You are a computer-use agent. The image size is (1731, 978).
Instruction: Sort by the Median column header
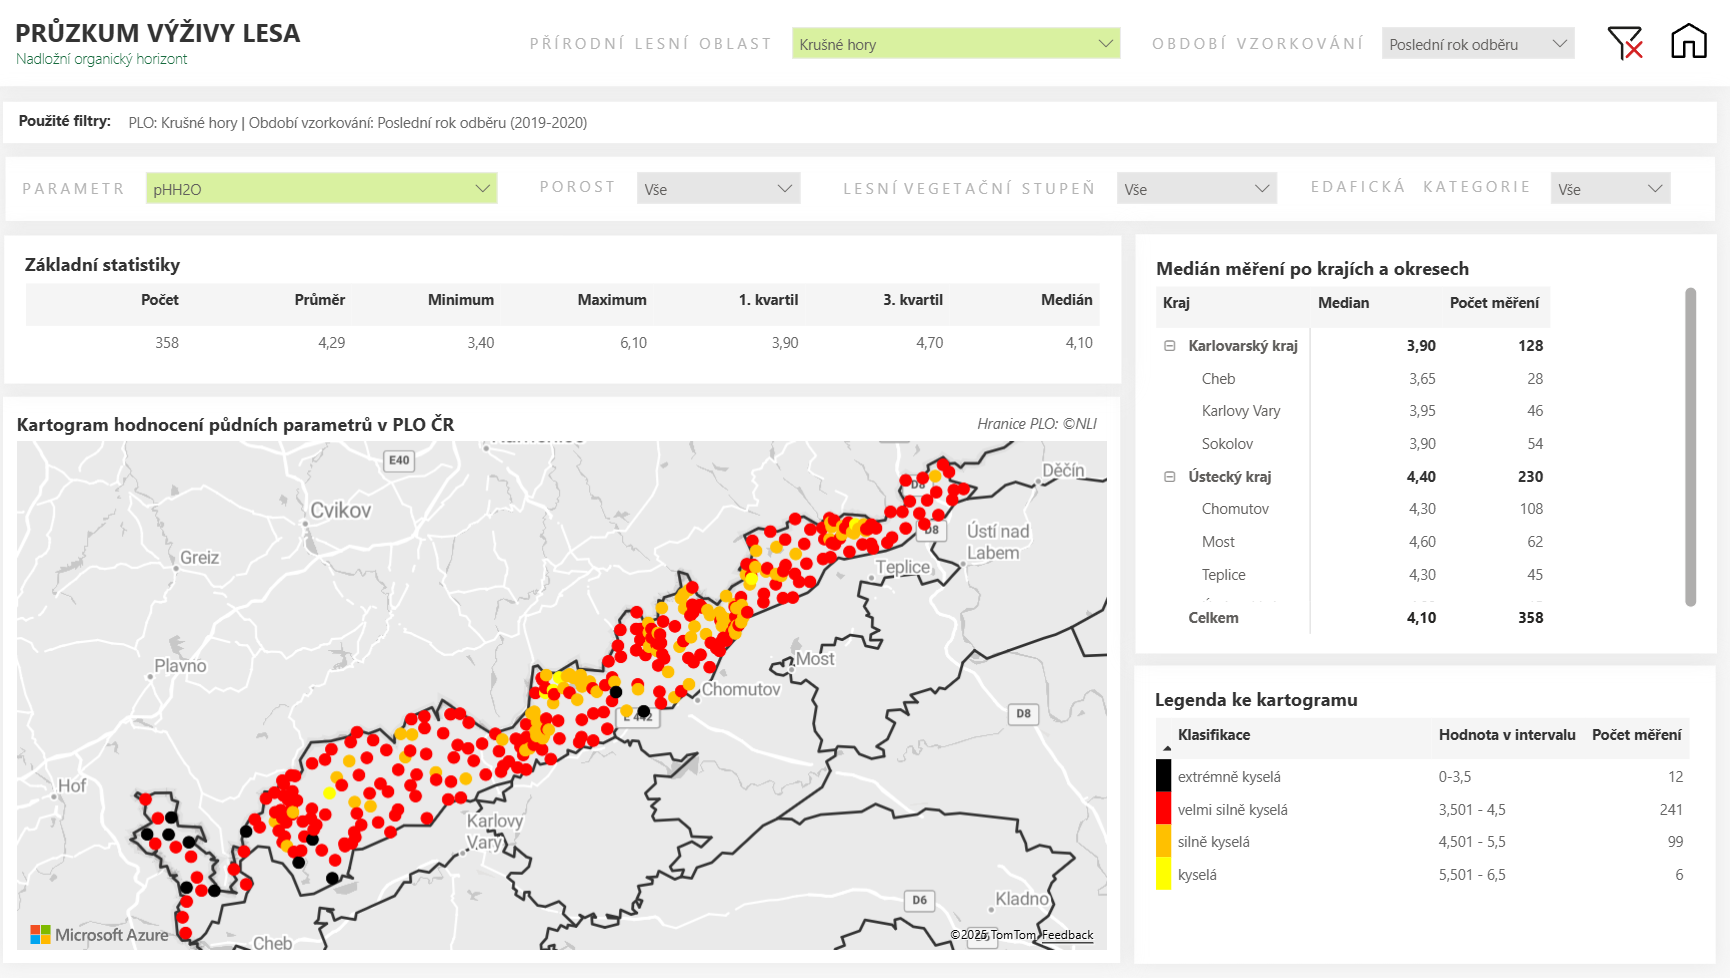[x=1343, y=303]
